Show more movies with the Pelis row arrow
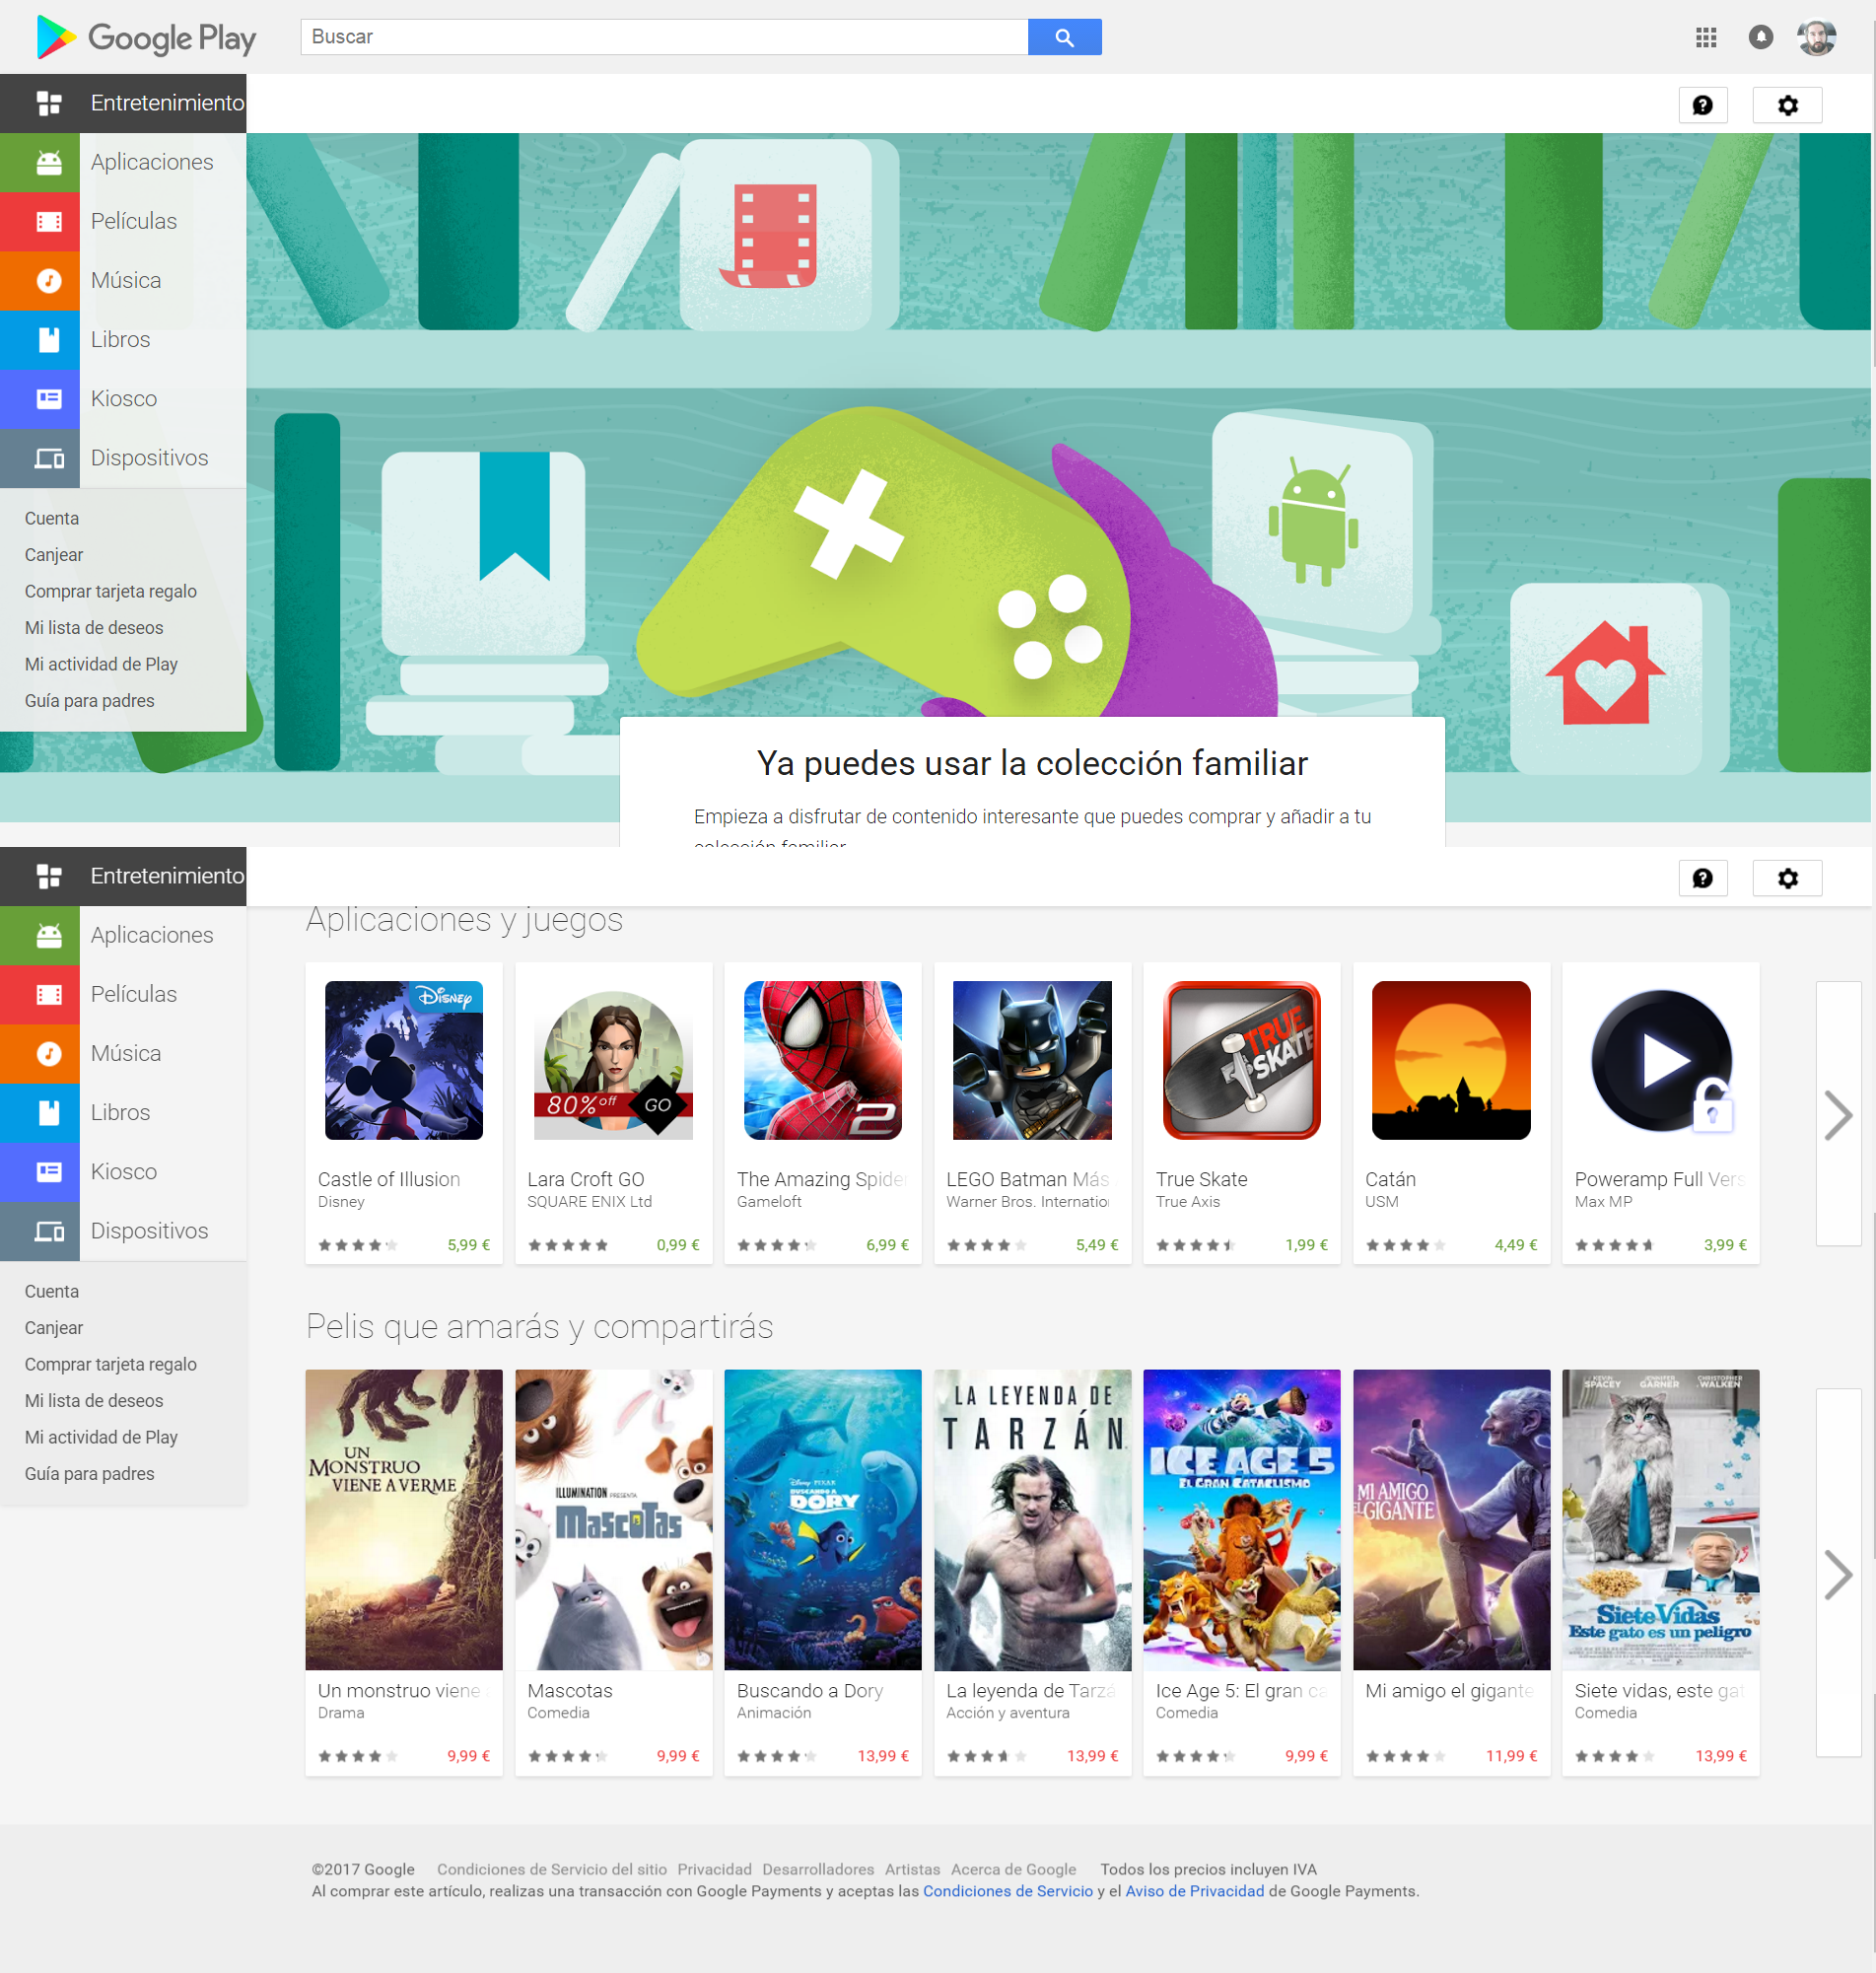Screen dimensions: 1876x1973 1838,1574
